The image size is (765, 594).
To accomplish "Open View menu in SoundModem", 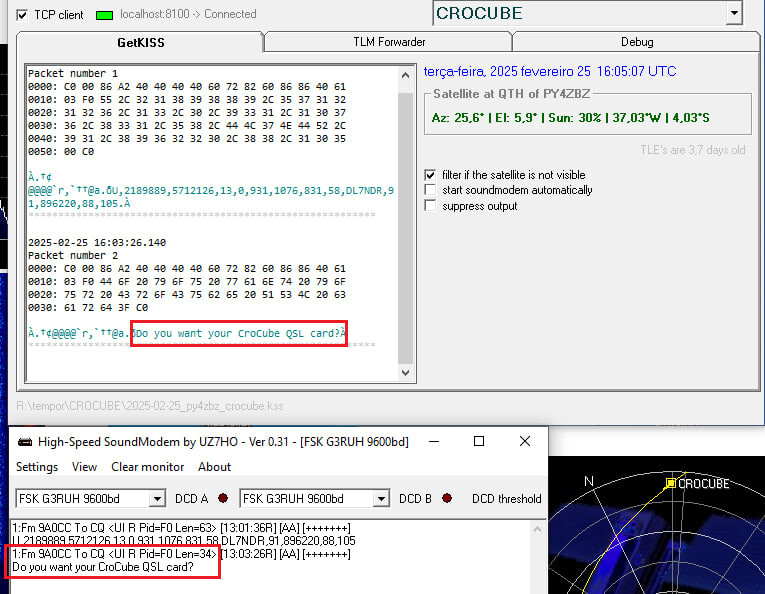I will tap(84, 467).
